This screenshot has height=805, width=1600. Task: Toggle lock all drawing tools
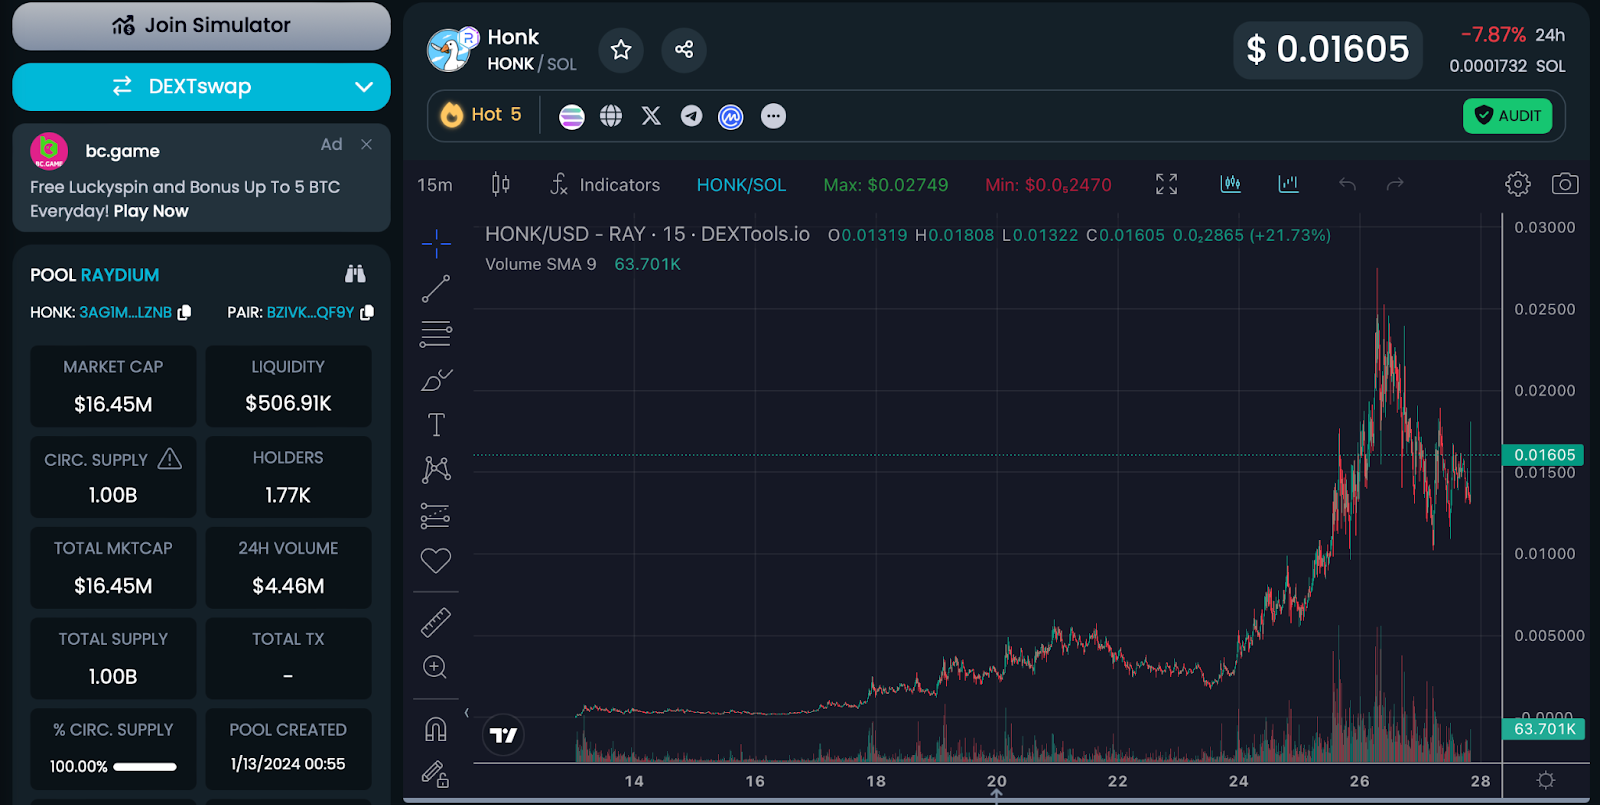click(x=435, y=774)
